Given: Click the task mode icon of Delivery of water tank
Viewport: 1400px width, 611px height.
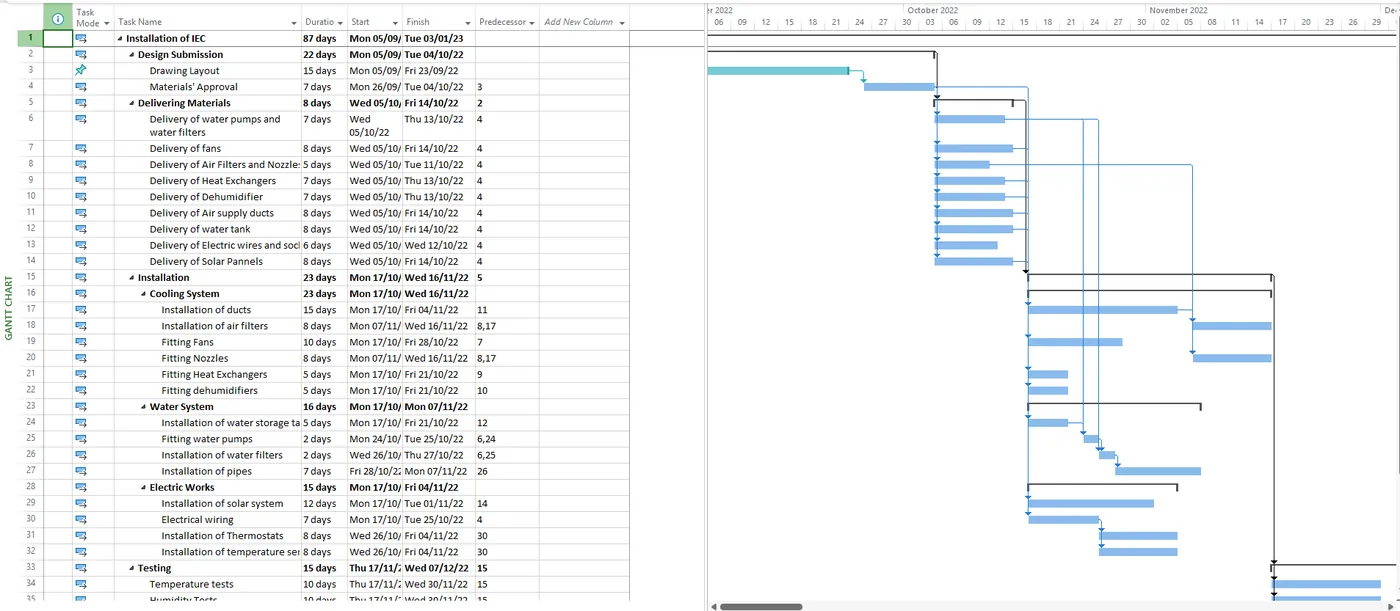Looking at the screenshot, I should tap(81, 228).
